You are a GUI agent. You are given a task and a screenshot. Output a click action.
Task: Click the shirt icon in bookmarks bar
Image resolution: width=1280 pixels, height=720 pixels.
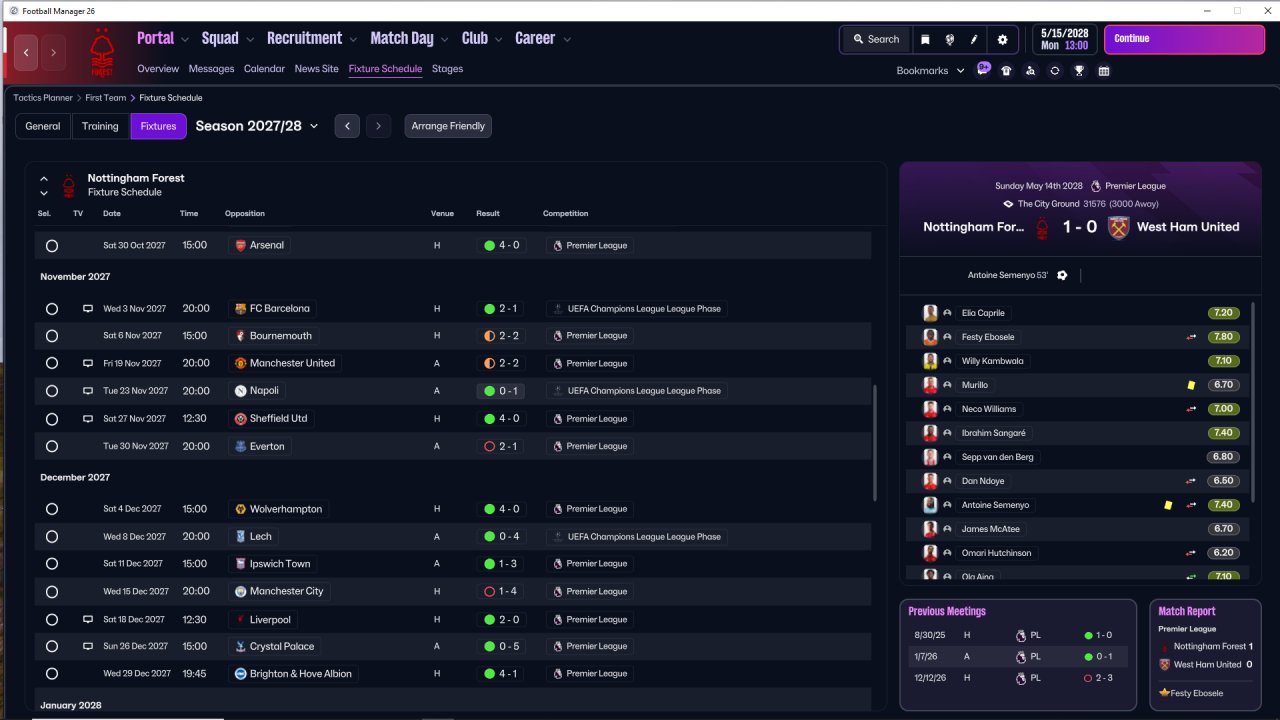(1006, 71)
